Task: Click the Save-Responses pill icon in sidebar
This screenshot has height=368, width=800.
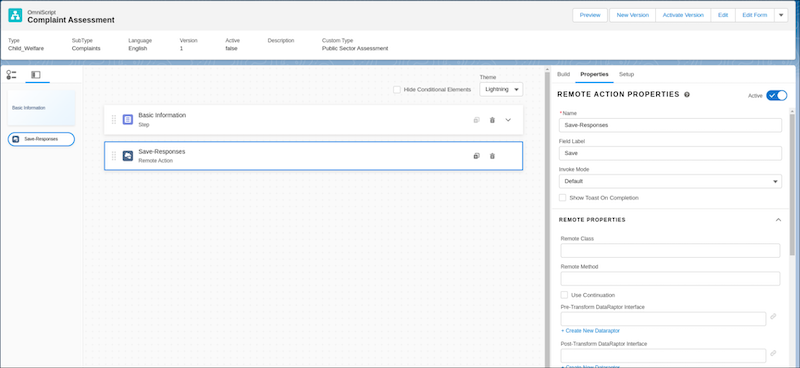Action: pos(16,139)
